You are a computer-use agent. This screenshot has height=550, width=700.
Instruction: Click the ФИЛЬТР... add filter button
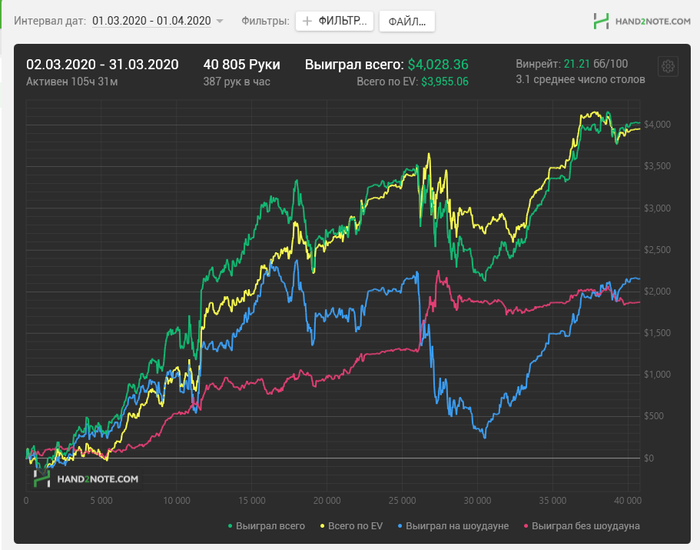click(334, 21)
